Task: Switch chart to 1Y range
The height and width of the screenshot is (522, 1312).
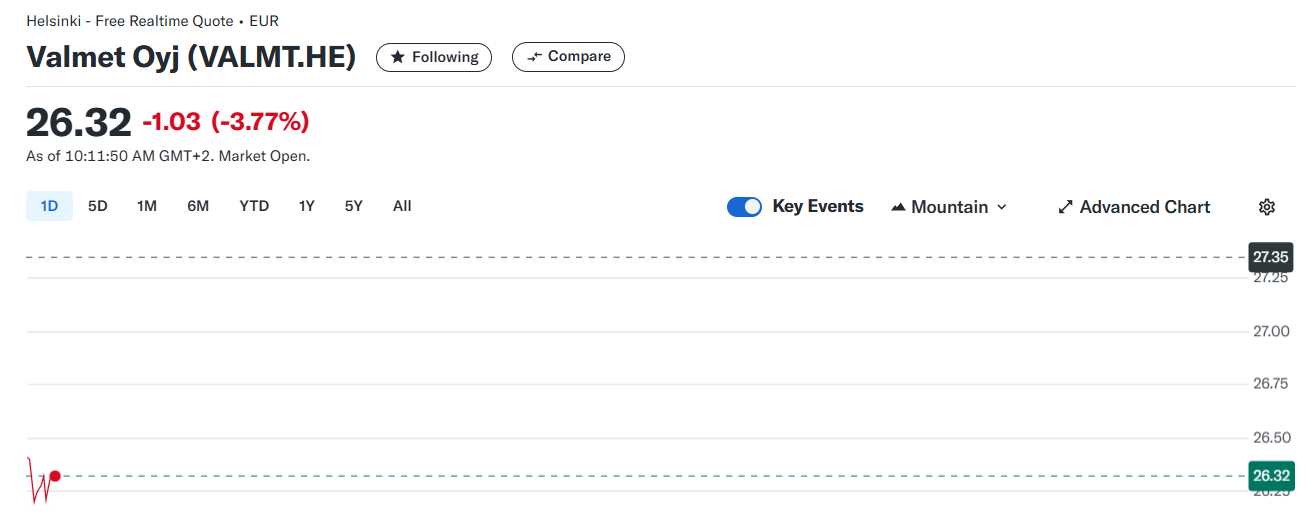Action: tap(306, 206)
